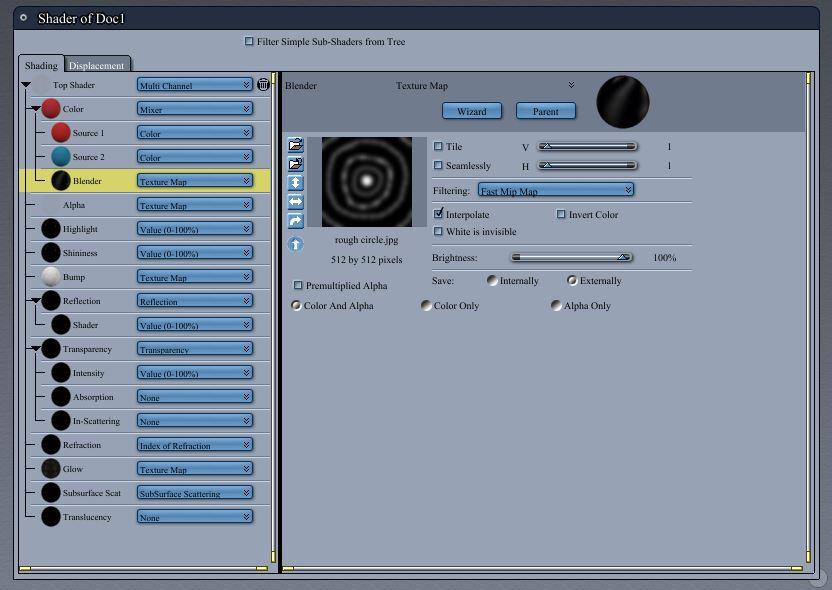Image resolution: width=832 pixels, height=590 pixels.
Task: Click the chevron beside the Texture Map header
Action: 571,85
